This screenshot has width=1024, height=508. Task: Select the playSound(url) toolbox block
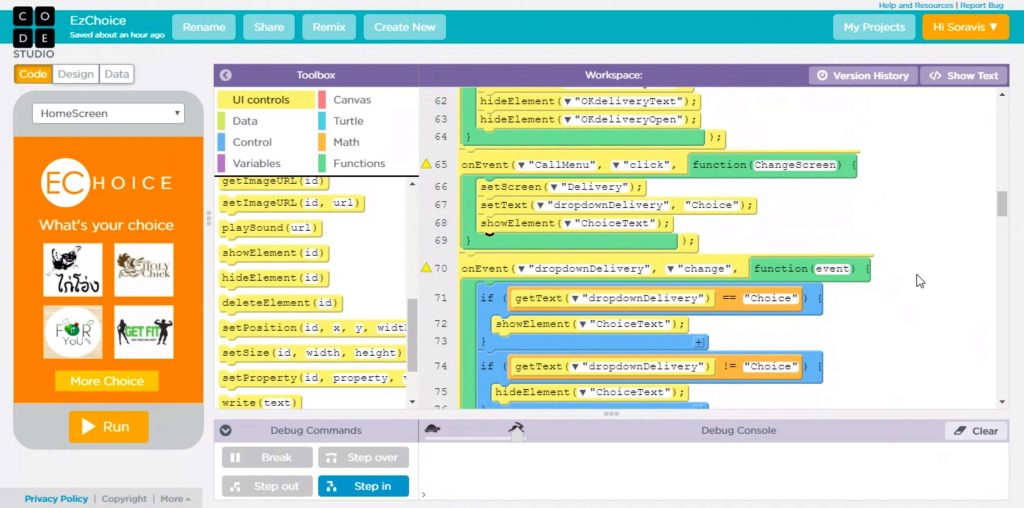point(270,228)
